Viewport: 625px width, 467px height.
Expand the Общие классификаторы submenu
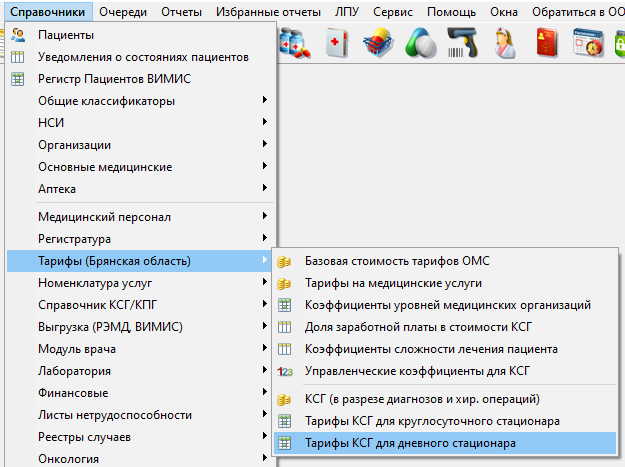click(106, 101)
